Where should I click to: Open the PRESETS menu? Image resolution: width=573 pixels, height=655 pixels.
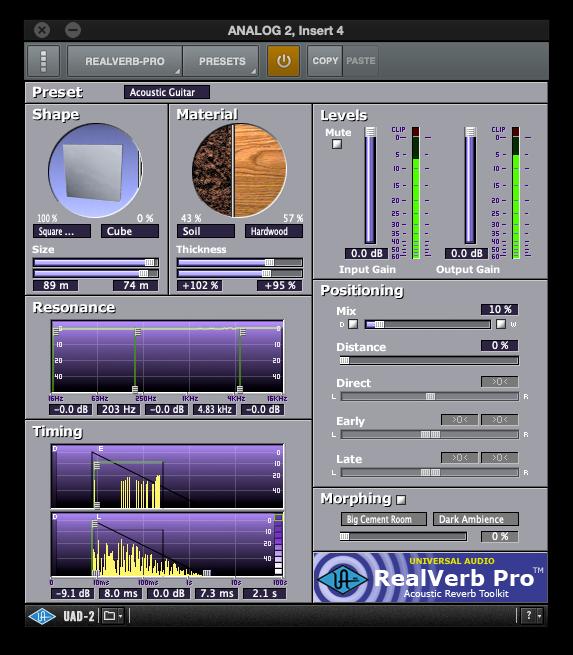221,61
